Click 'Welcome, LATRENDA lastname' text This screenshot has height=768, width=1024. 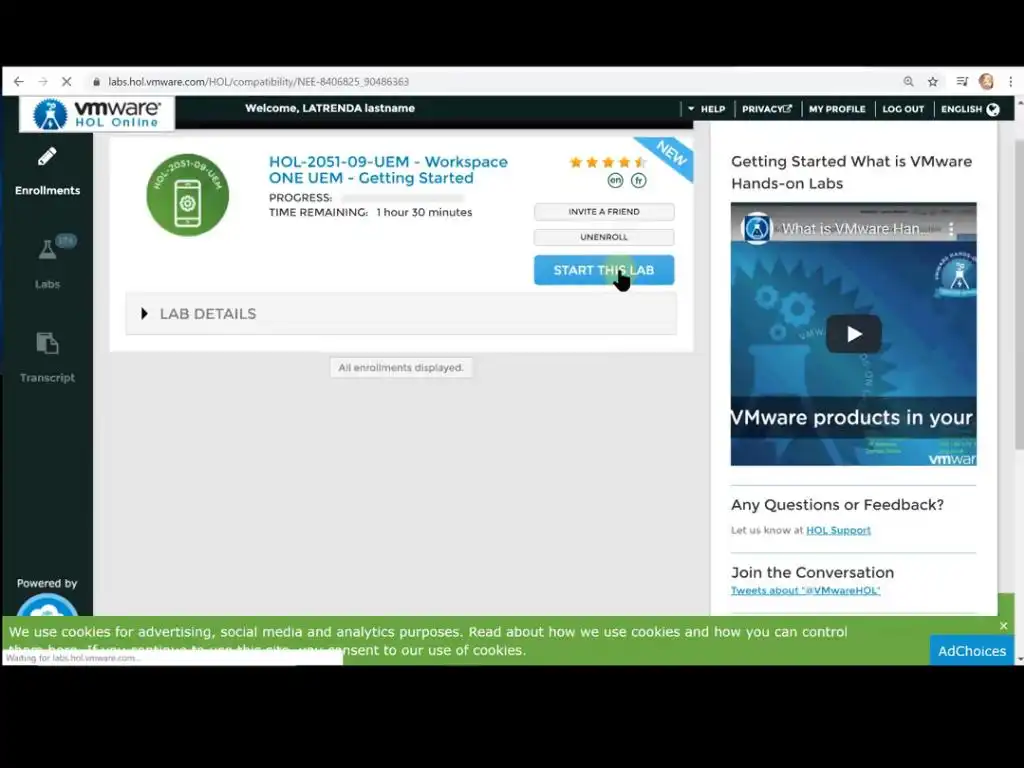(x=330, y=108)
